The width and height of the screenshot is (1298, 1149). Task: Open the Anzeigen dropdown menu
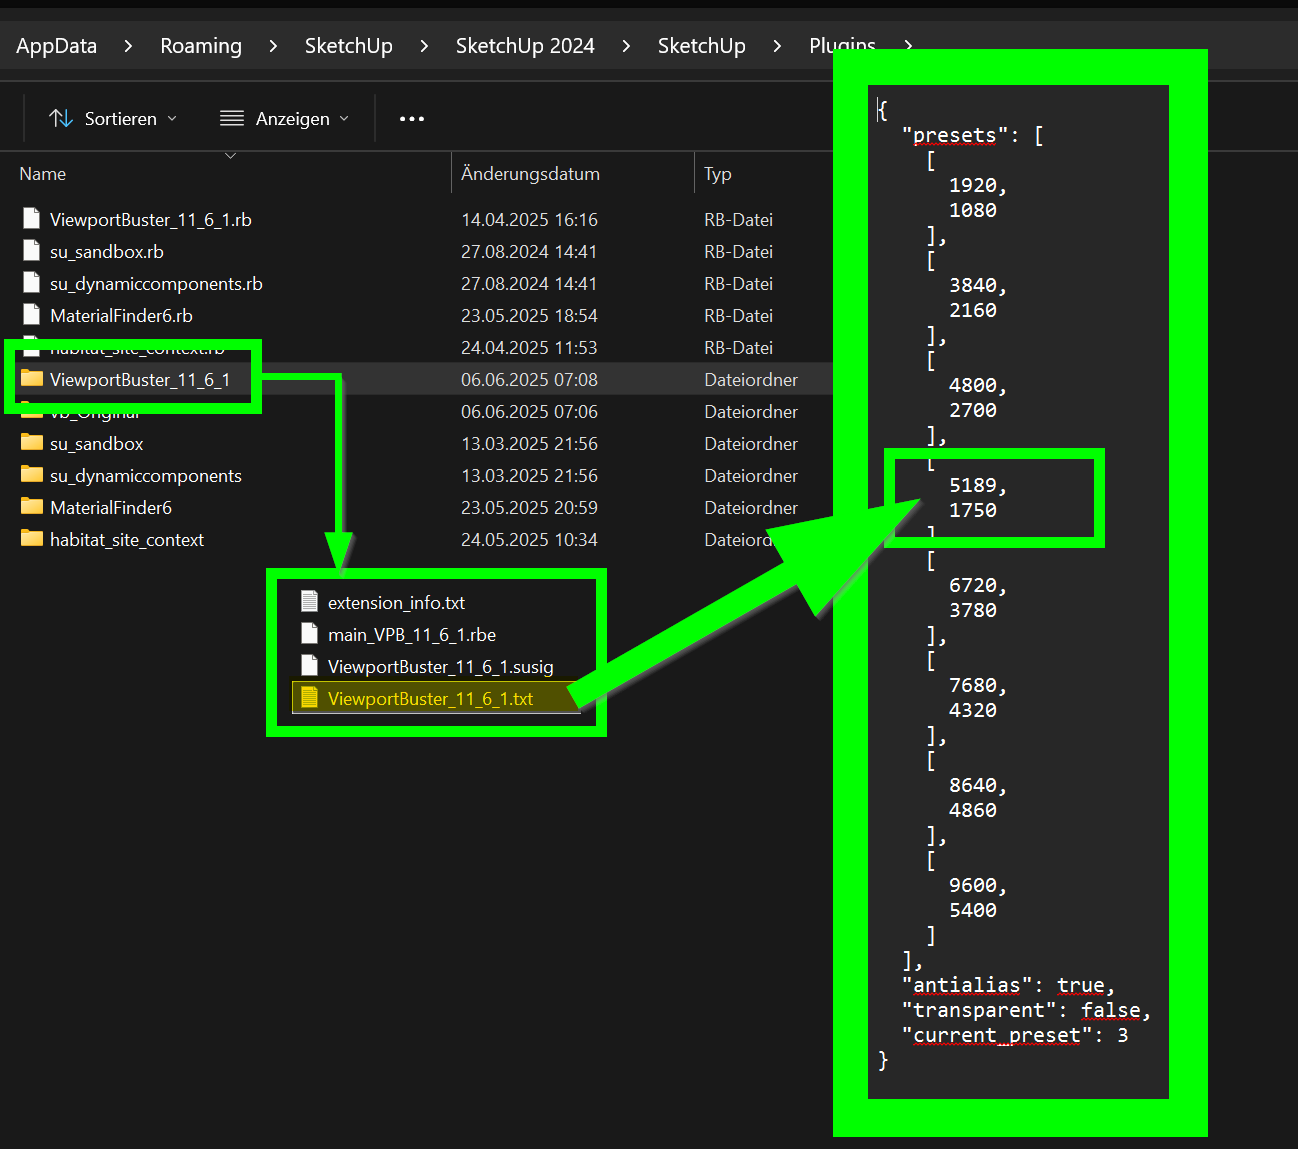284,118
